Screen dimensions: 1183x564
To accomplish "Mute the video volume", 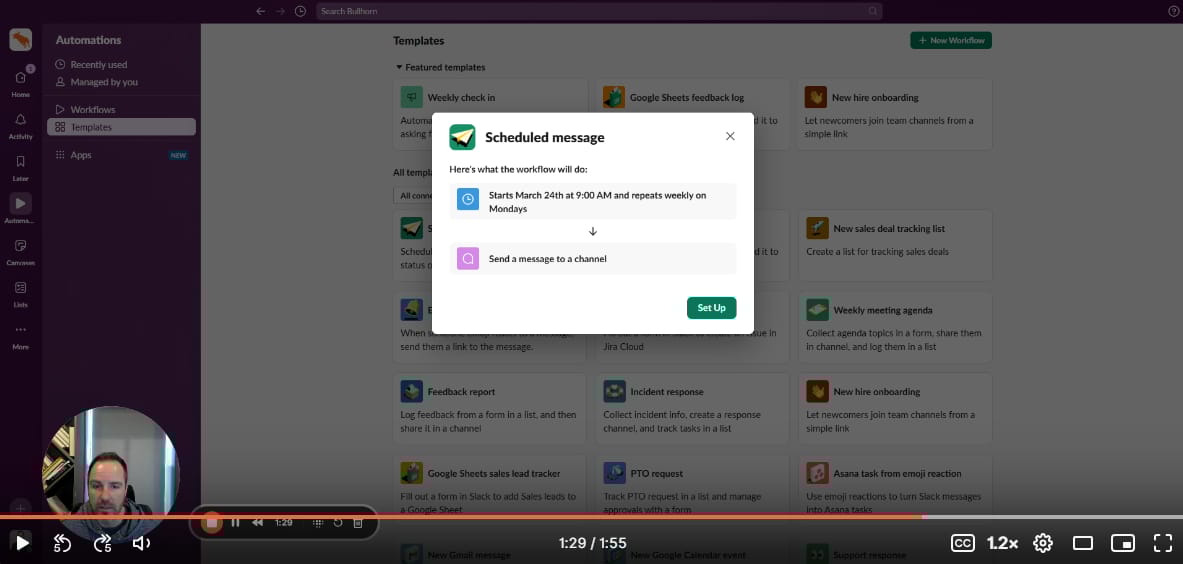I will tap(141, 543).
